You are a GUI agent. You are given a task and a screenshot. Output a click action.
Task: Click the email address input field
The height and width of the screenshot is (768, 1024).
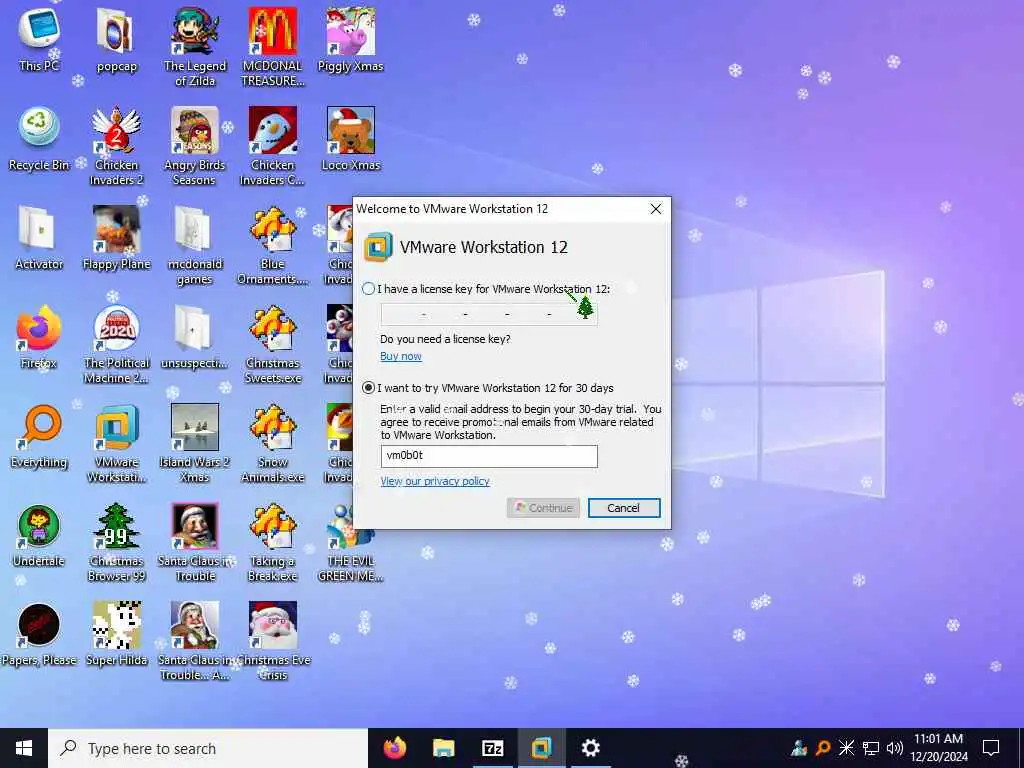tap(488, 456)
